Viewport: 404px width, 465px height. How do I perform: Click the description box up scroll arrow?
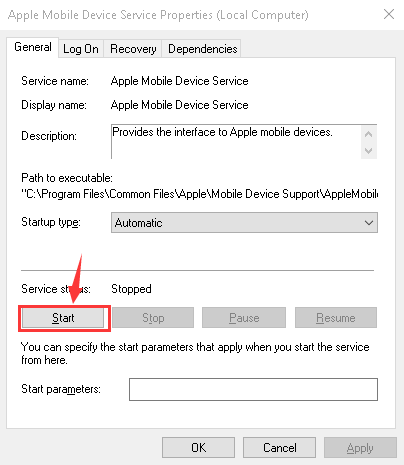click(368, 134)
